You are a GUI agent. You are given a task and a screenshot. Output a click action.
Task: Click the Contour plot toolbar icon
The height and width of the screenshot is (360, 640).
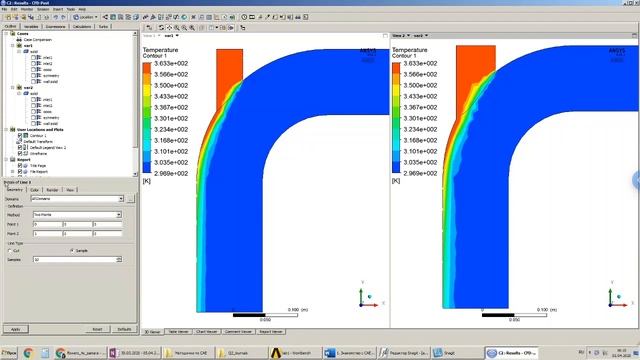click(x=113, y=17)
